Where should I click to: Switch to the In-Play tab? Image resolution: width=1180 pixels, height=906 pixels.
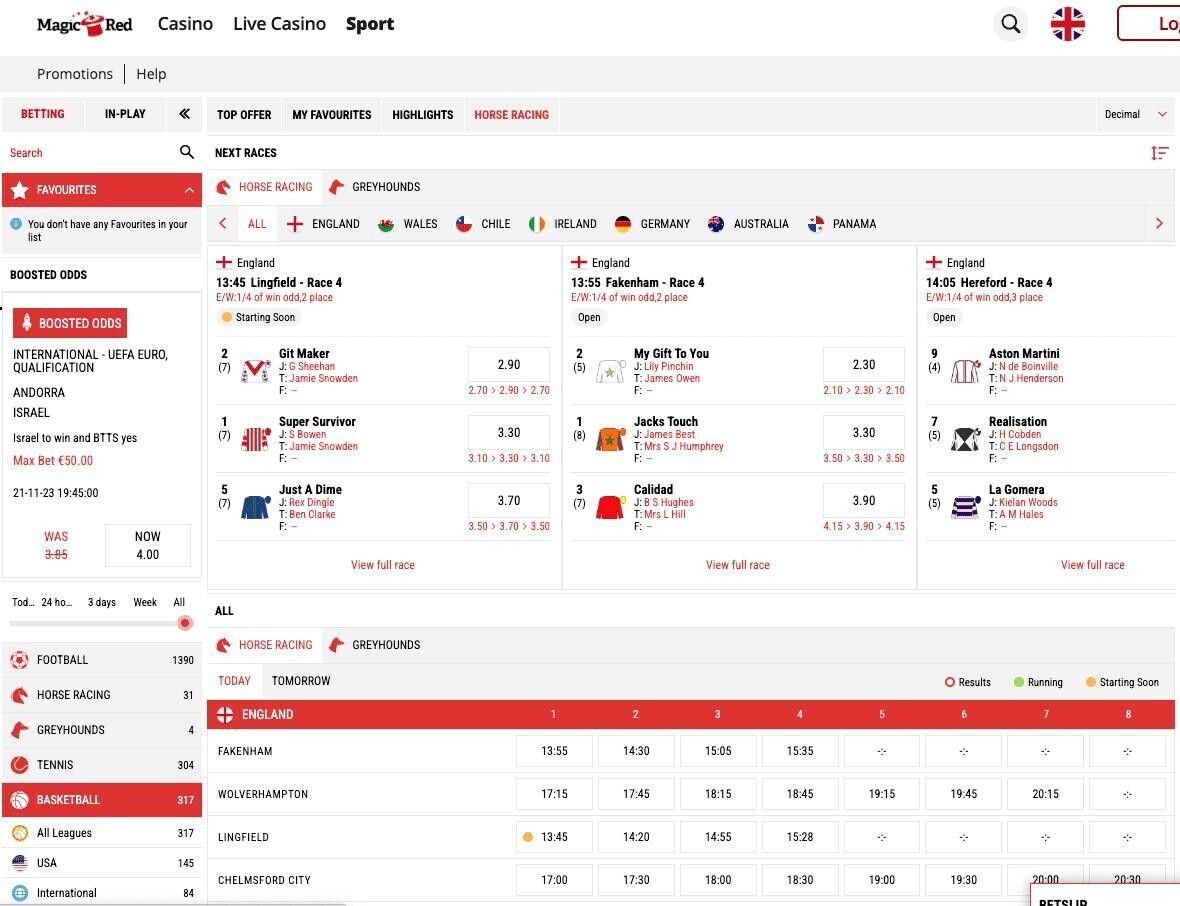click(125, 114)
